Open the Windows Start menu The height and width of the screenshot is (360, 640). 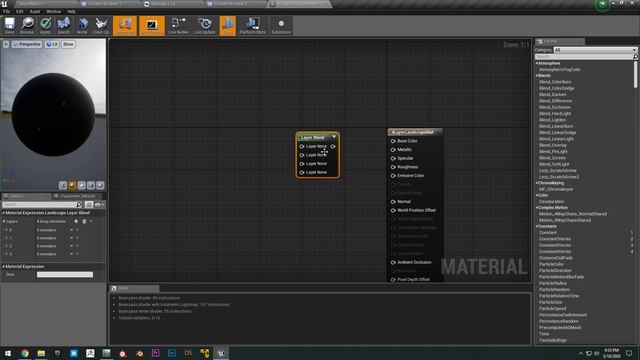[8, 353]
